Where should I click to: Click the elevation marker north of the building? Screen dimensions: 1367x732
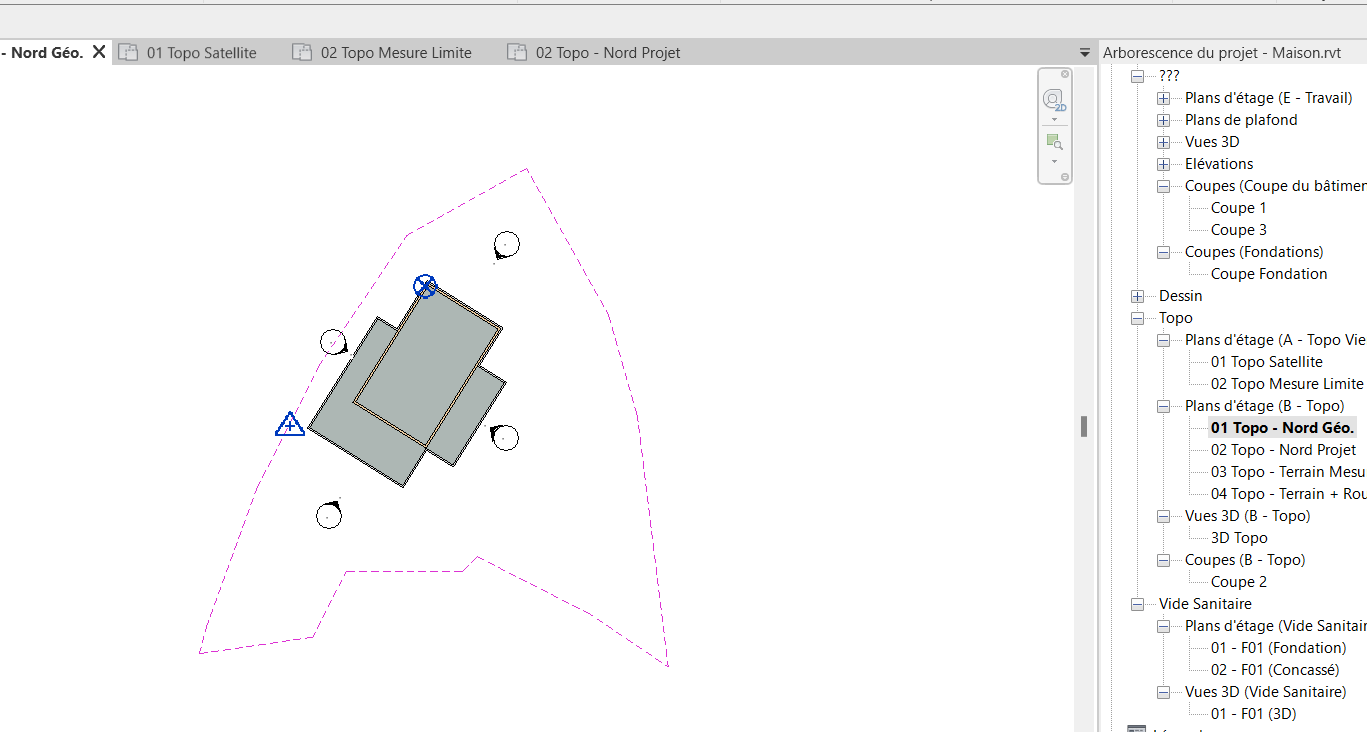coord(507,244)
